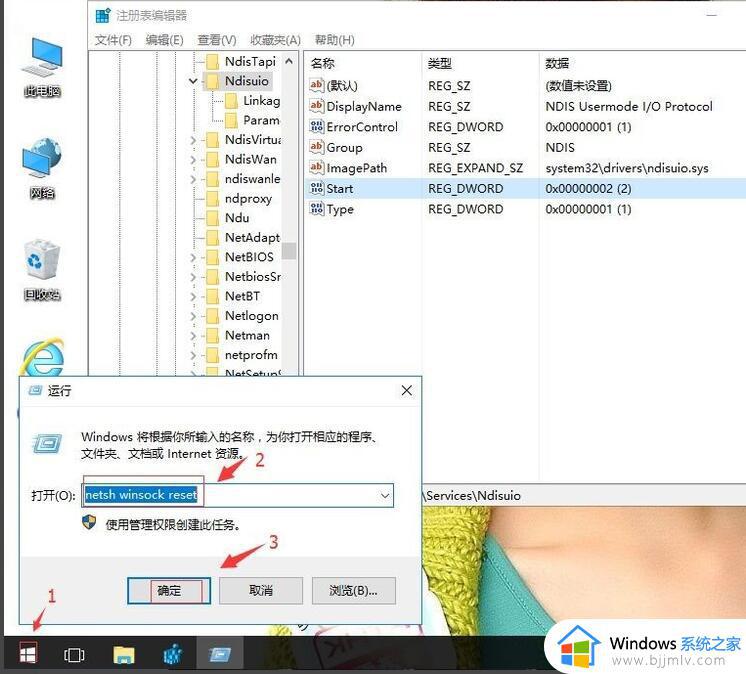Open the 帮助(H) menu
The image size is (746, 674).
click(x=334, y=40)
